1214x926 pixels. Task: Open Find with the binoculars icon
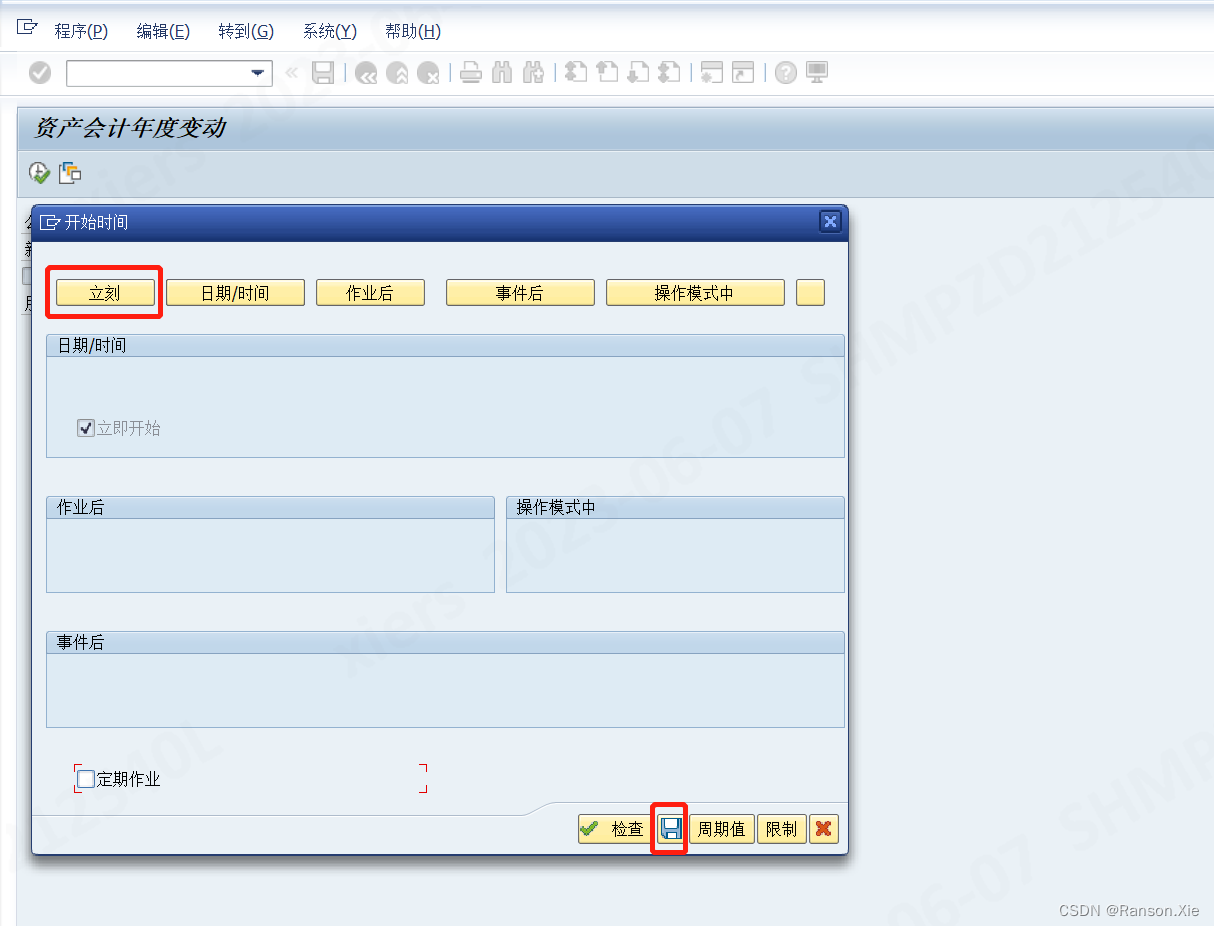point(501,72)
